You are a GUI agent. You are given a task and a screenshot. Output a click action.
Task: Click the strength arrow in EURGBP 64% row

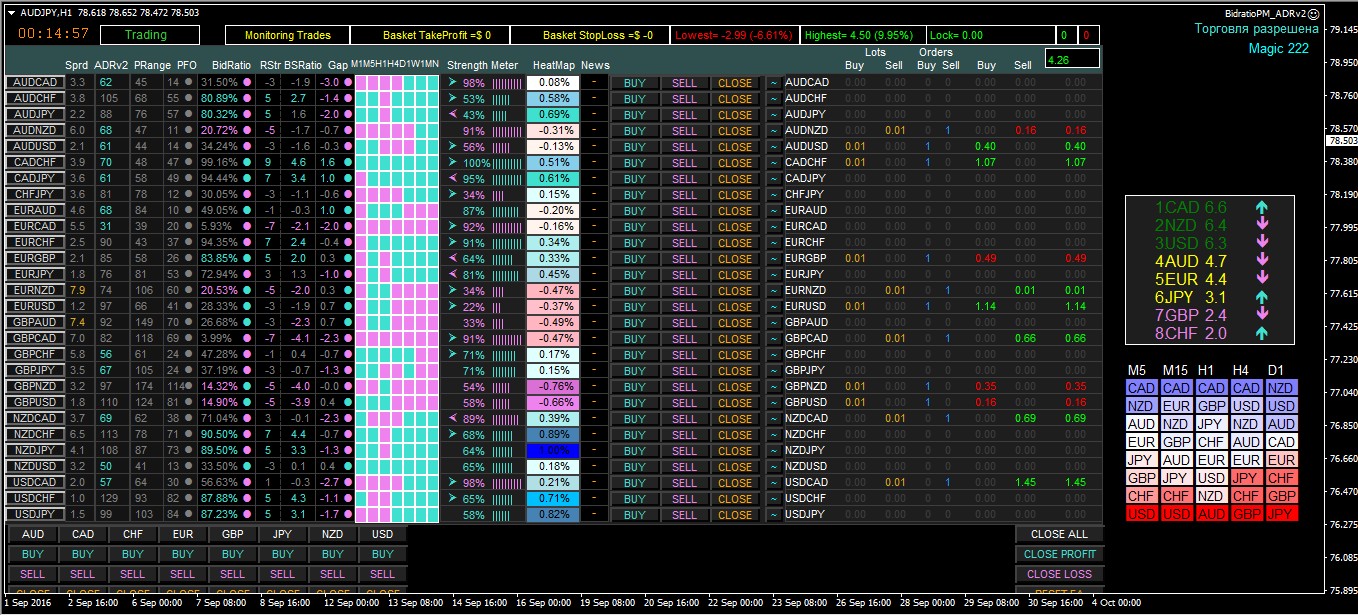(x=452, y=258)
